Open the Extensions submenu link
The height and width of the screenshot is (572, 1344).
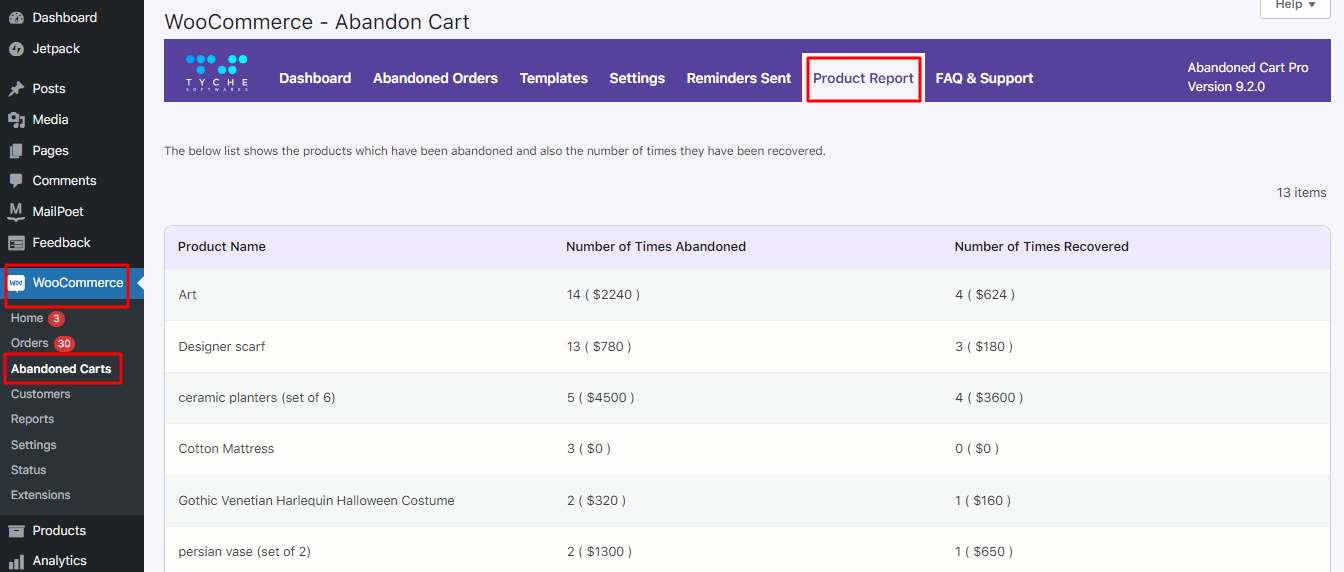pyautogui.click(x=41, y=495)
